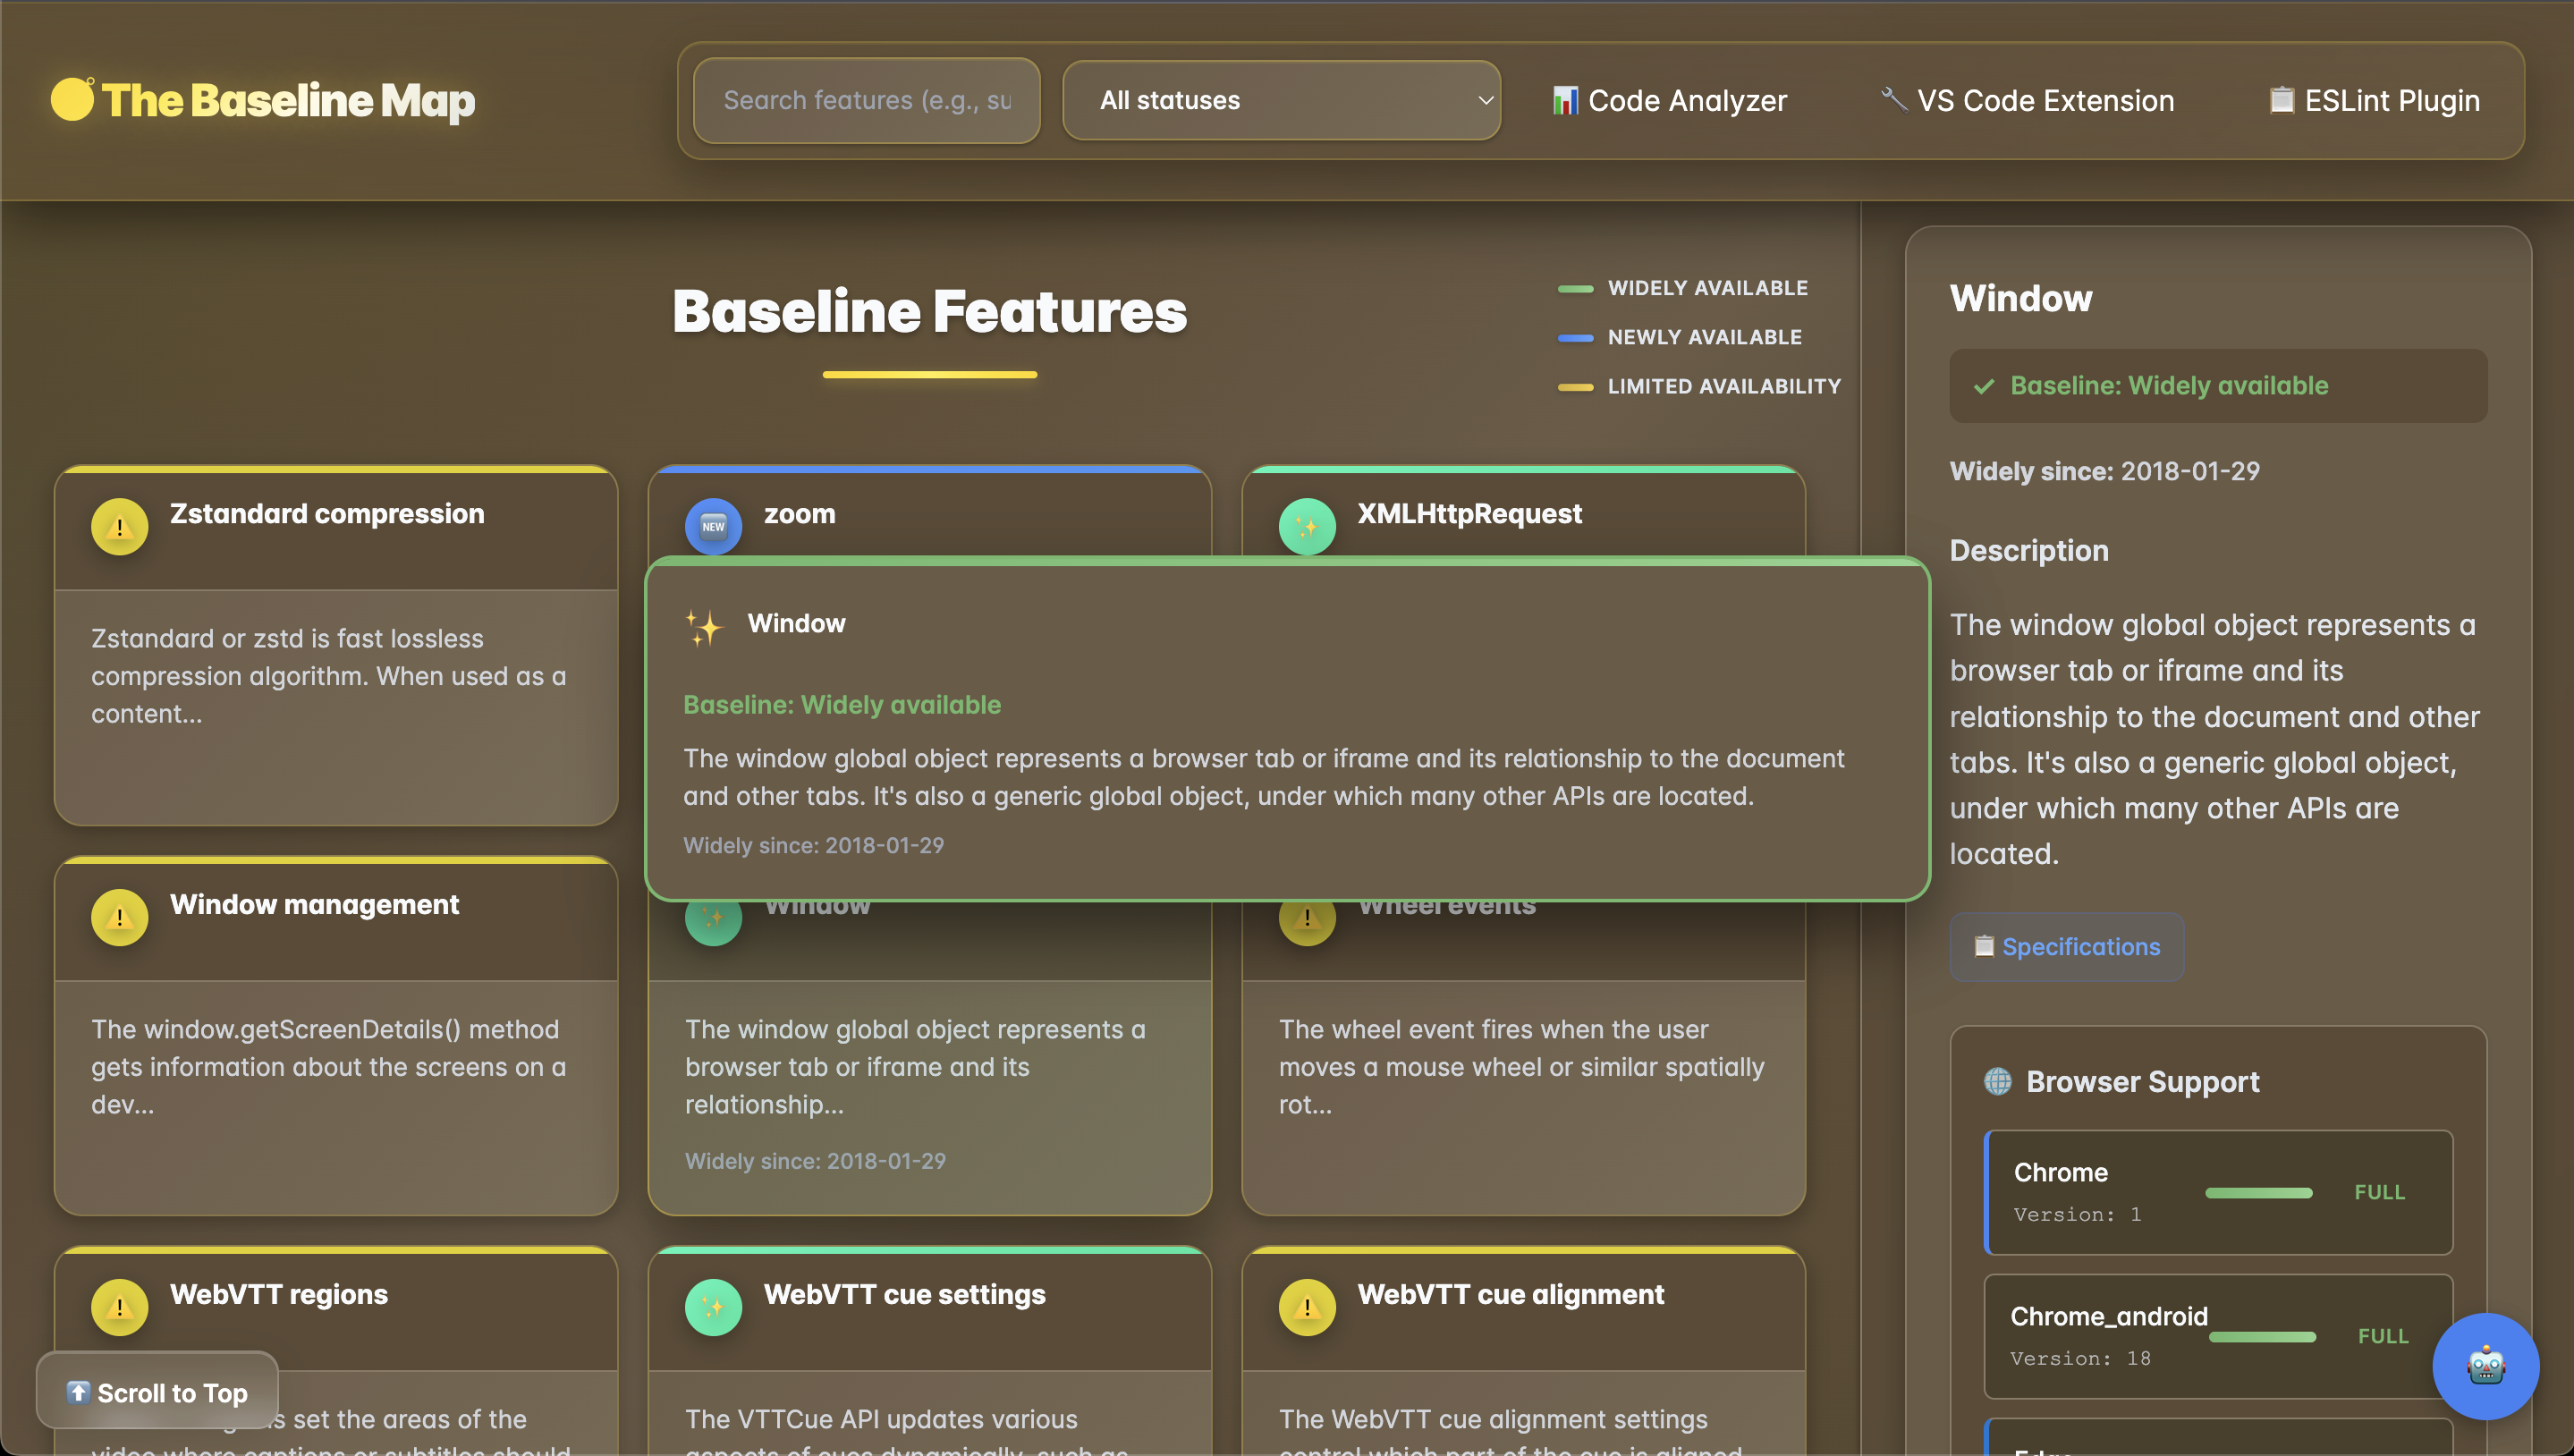Click the Scroll to Top button

coord(157,1392)
